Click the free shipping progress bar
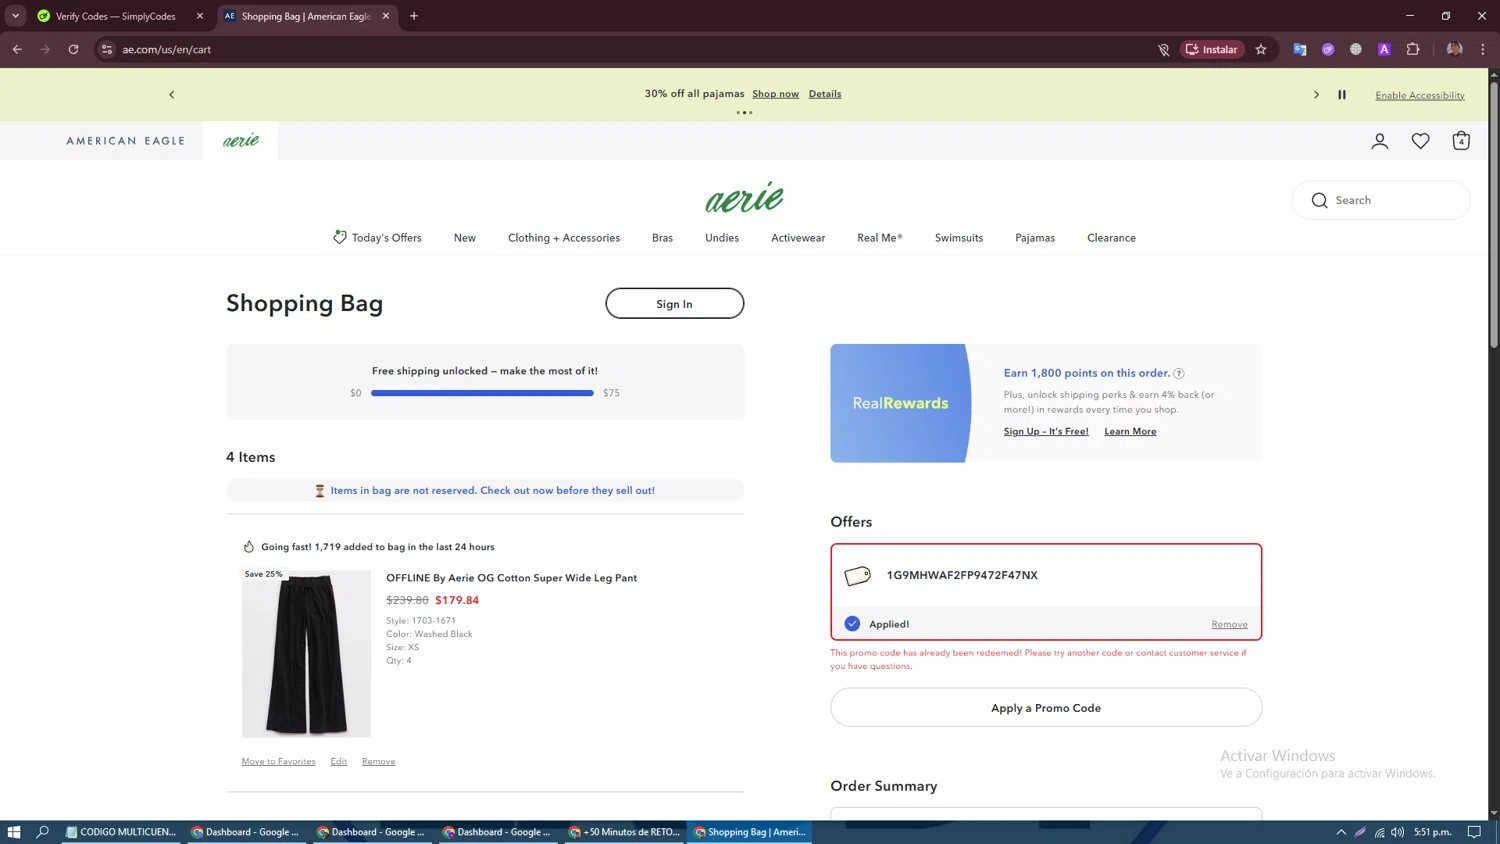 (x=482, y=393)
